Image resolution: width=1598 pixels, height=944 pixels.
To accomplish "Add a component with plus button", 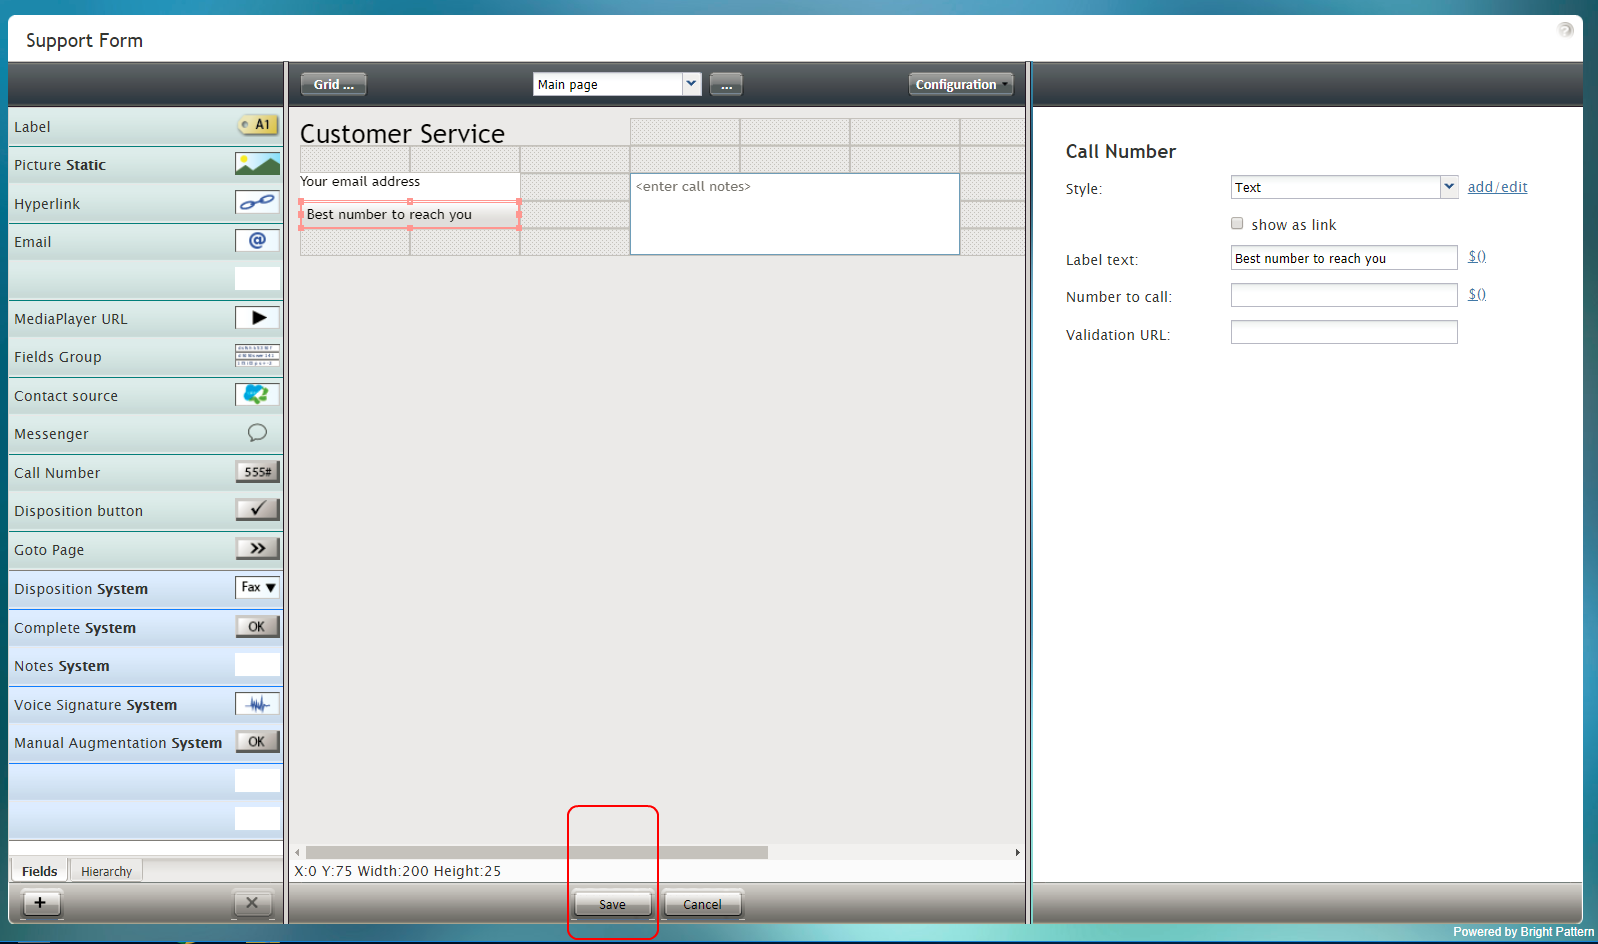I will click(x=40, y=903).
